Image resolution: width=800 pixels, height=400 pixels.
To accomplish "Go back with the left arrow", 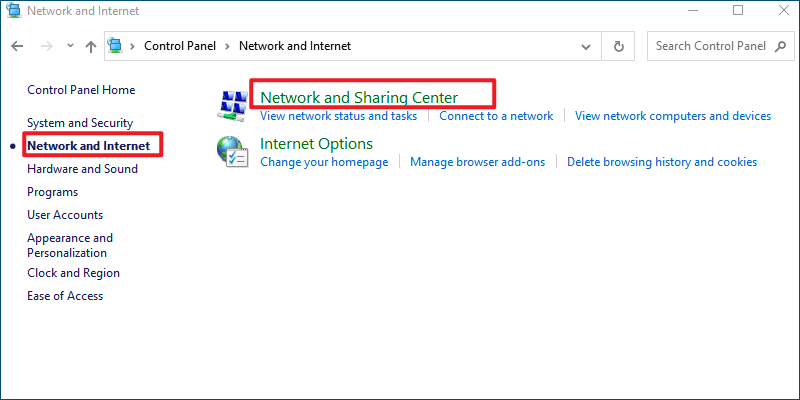I will click(17, 46).
